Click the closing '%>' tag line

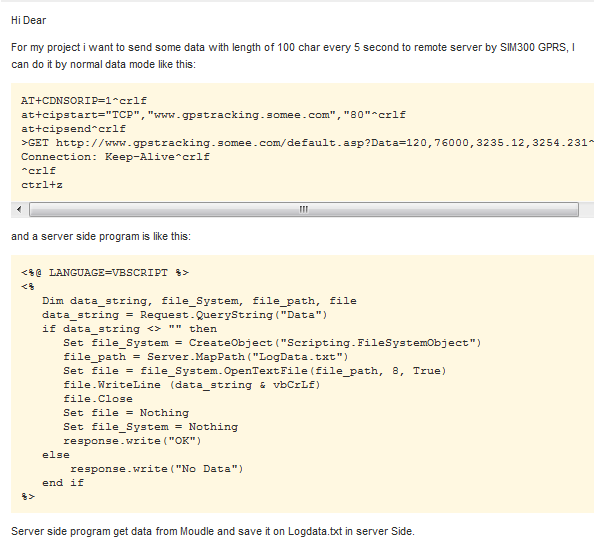(x=28, y=497)
